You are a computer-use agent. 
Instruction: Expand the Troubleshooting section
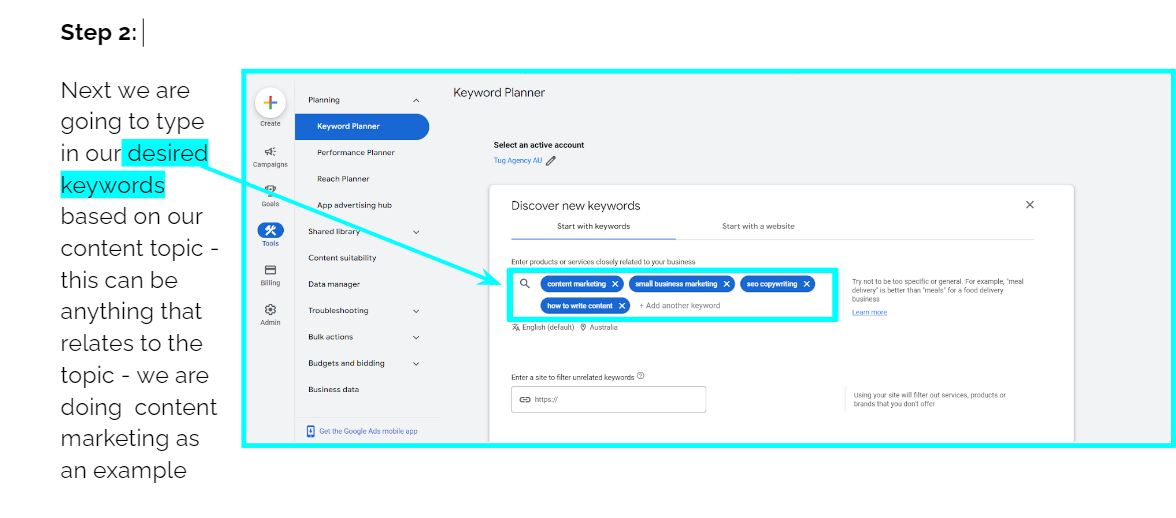pos(416,311)
